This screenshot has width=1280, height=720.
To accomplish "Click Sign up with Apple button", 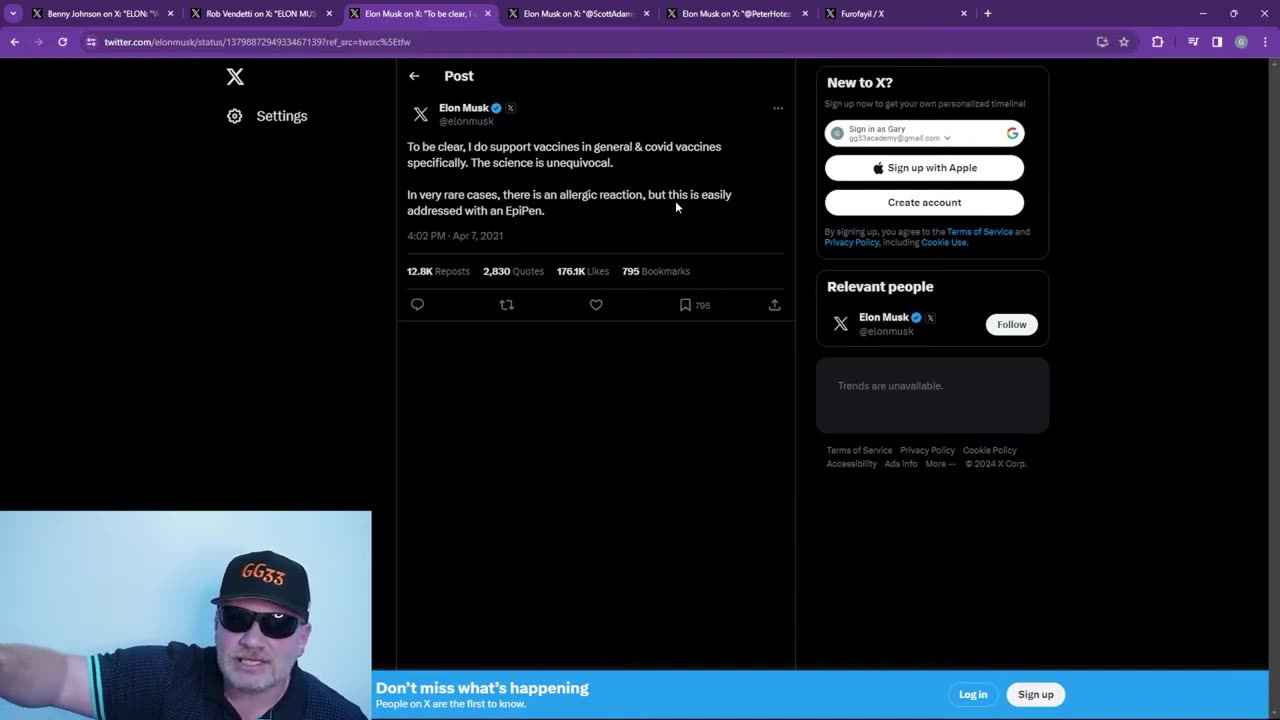I will pos(924,168).
